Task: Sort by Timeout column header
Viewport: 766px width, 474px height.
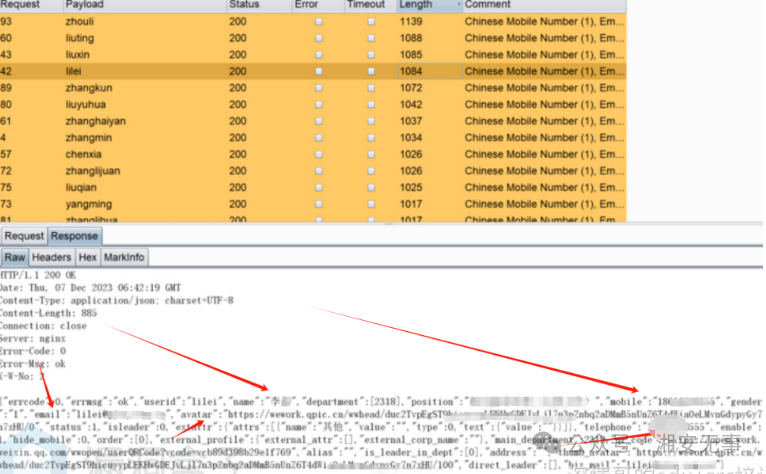Action: (x=370, y=5)
